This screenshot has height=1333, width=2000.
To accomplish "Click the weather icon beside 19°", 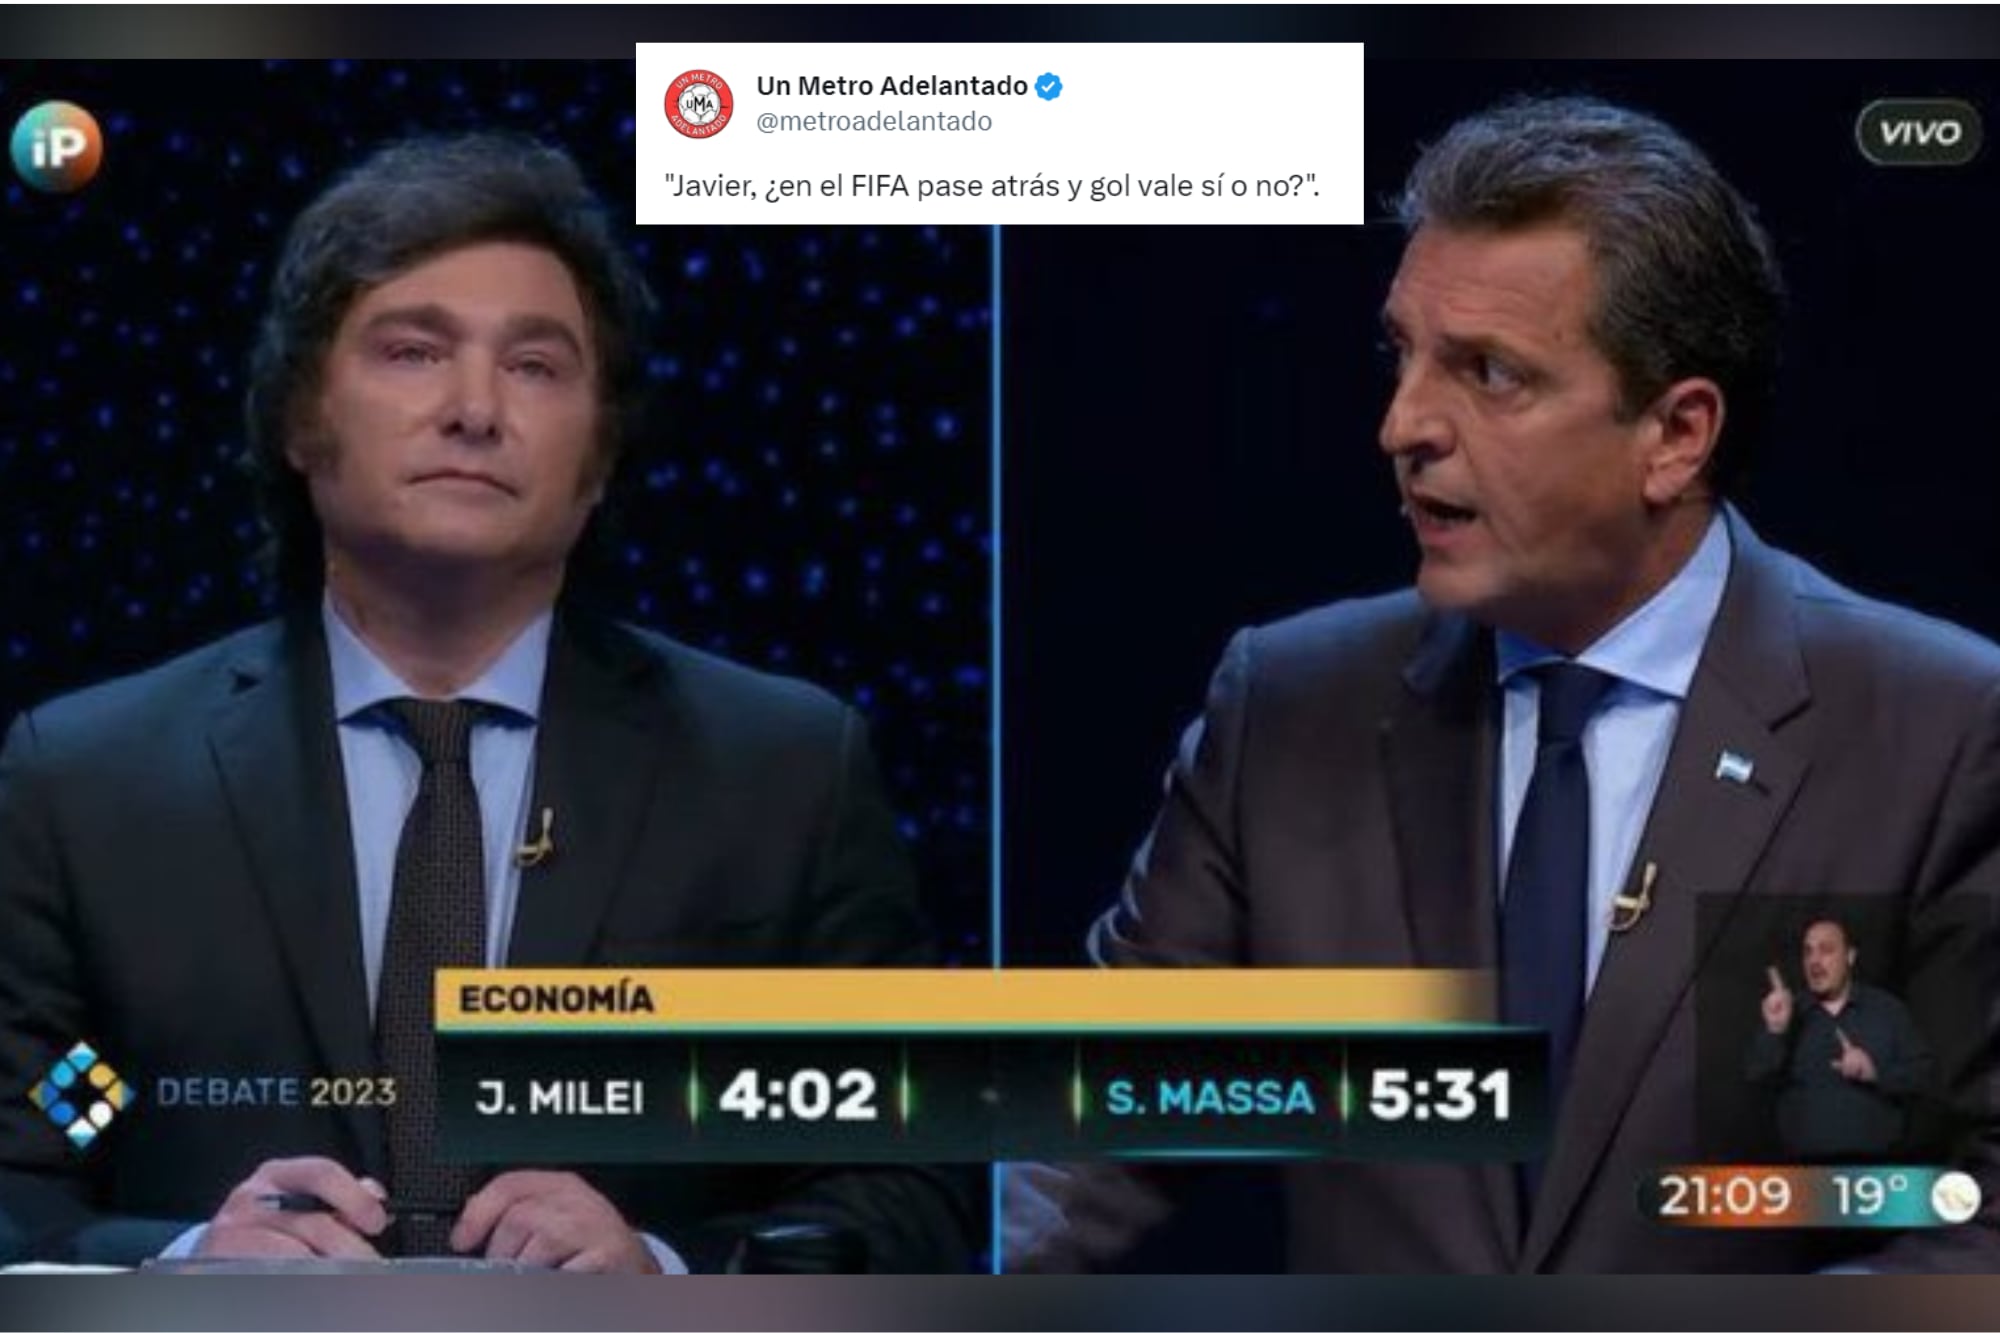I will (x=1955, y=1197).
